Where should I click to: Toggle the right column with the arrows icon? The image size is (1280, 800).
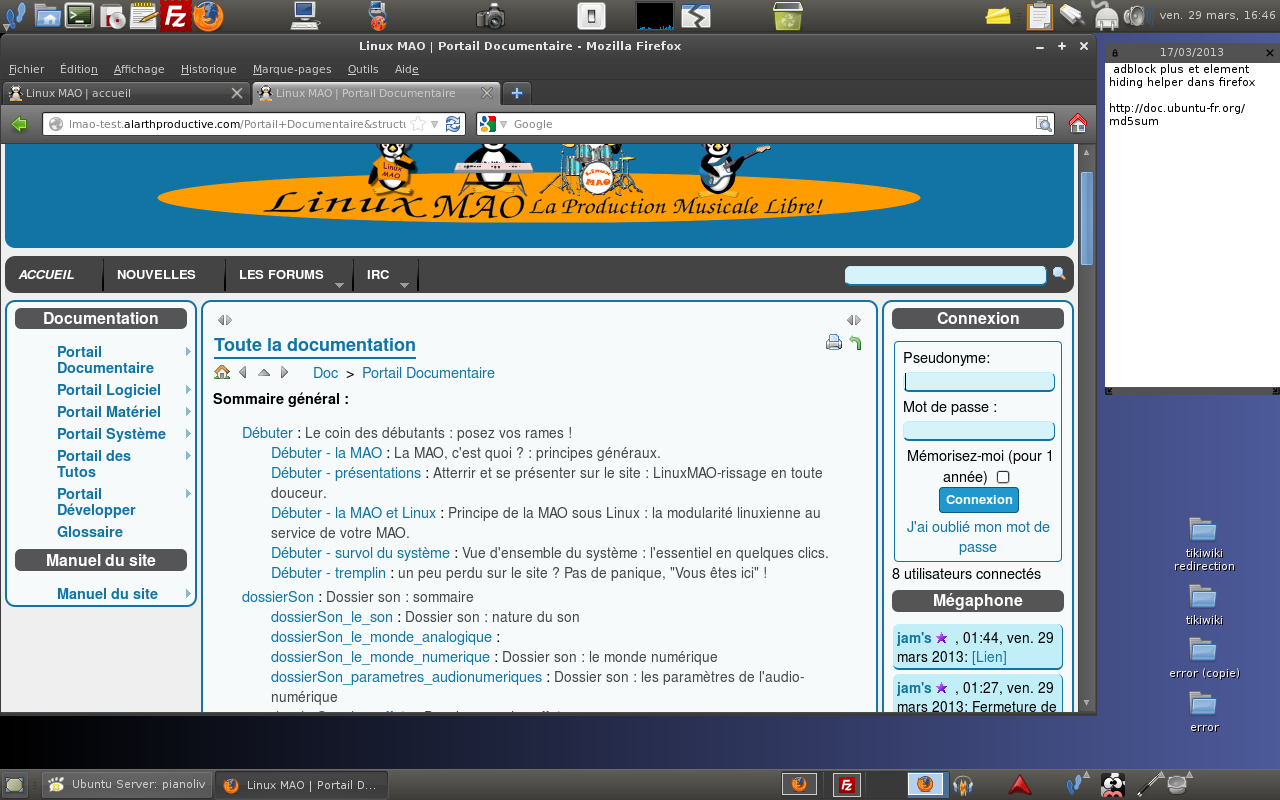(x=853, y=320)
